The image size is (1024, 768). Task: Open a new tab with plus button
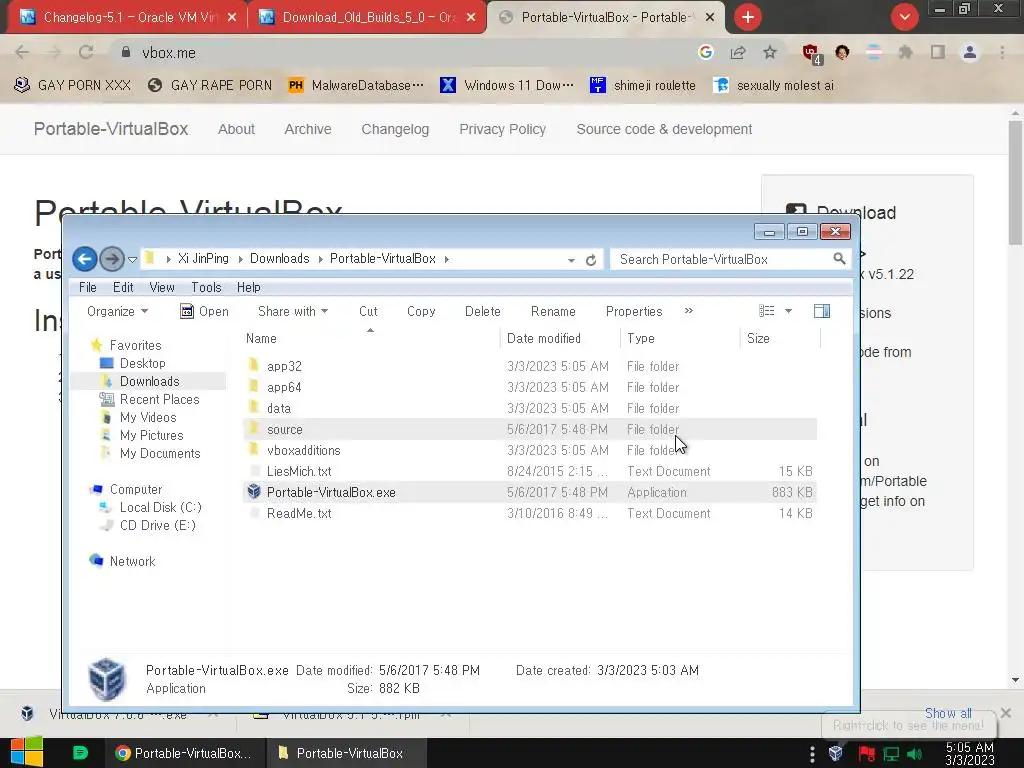(748, 17)
